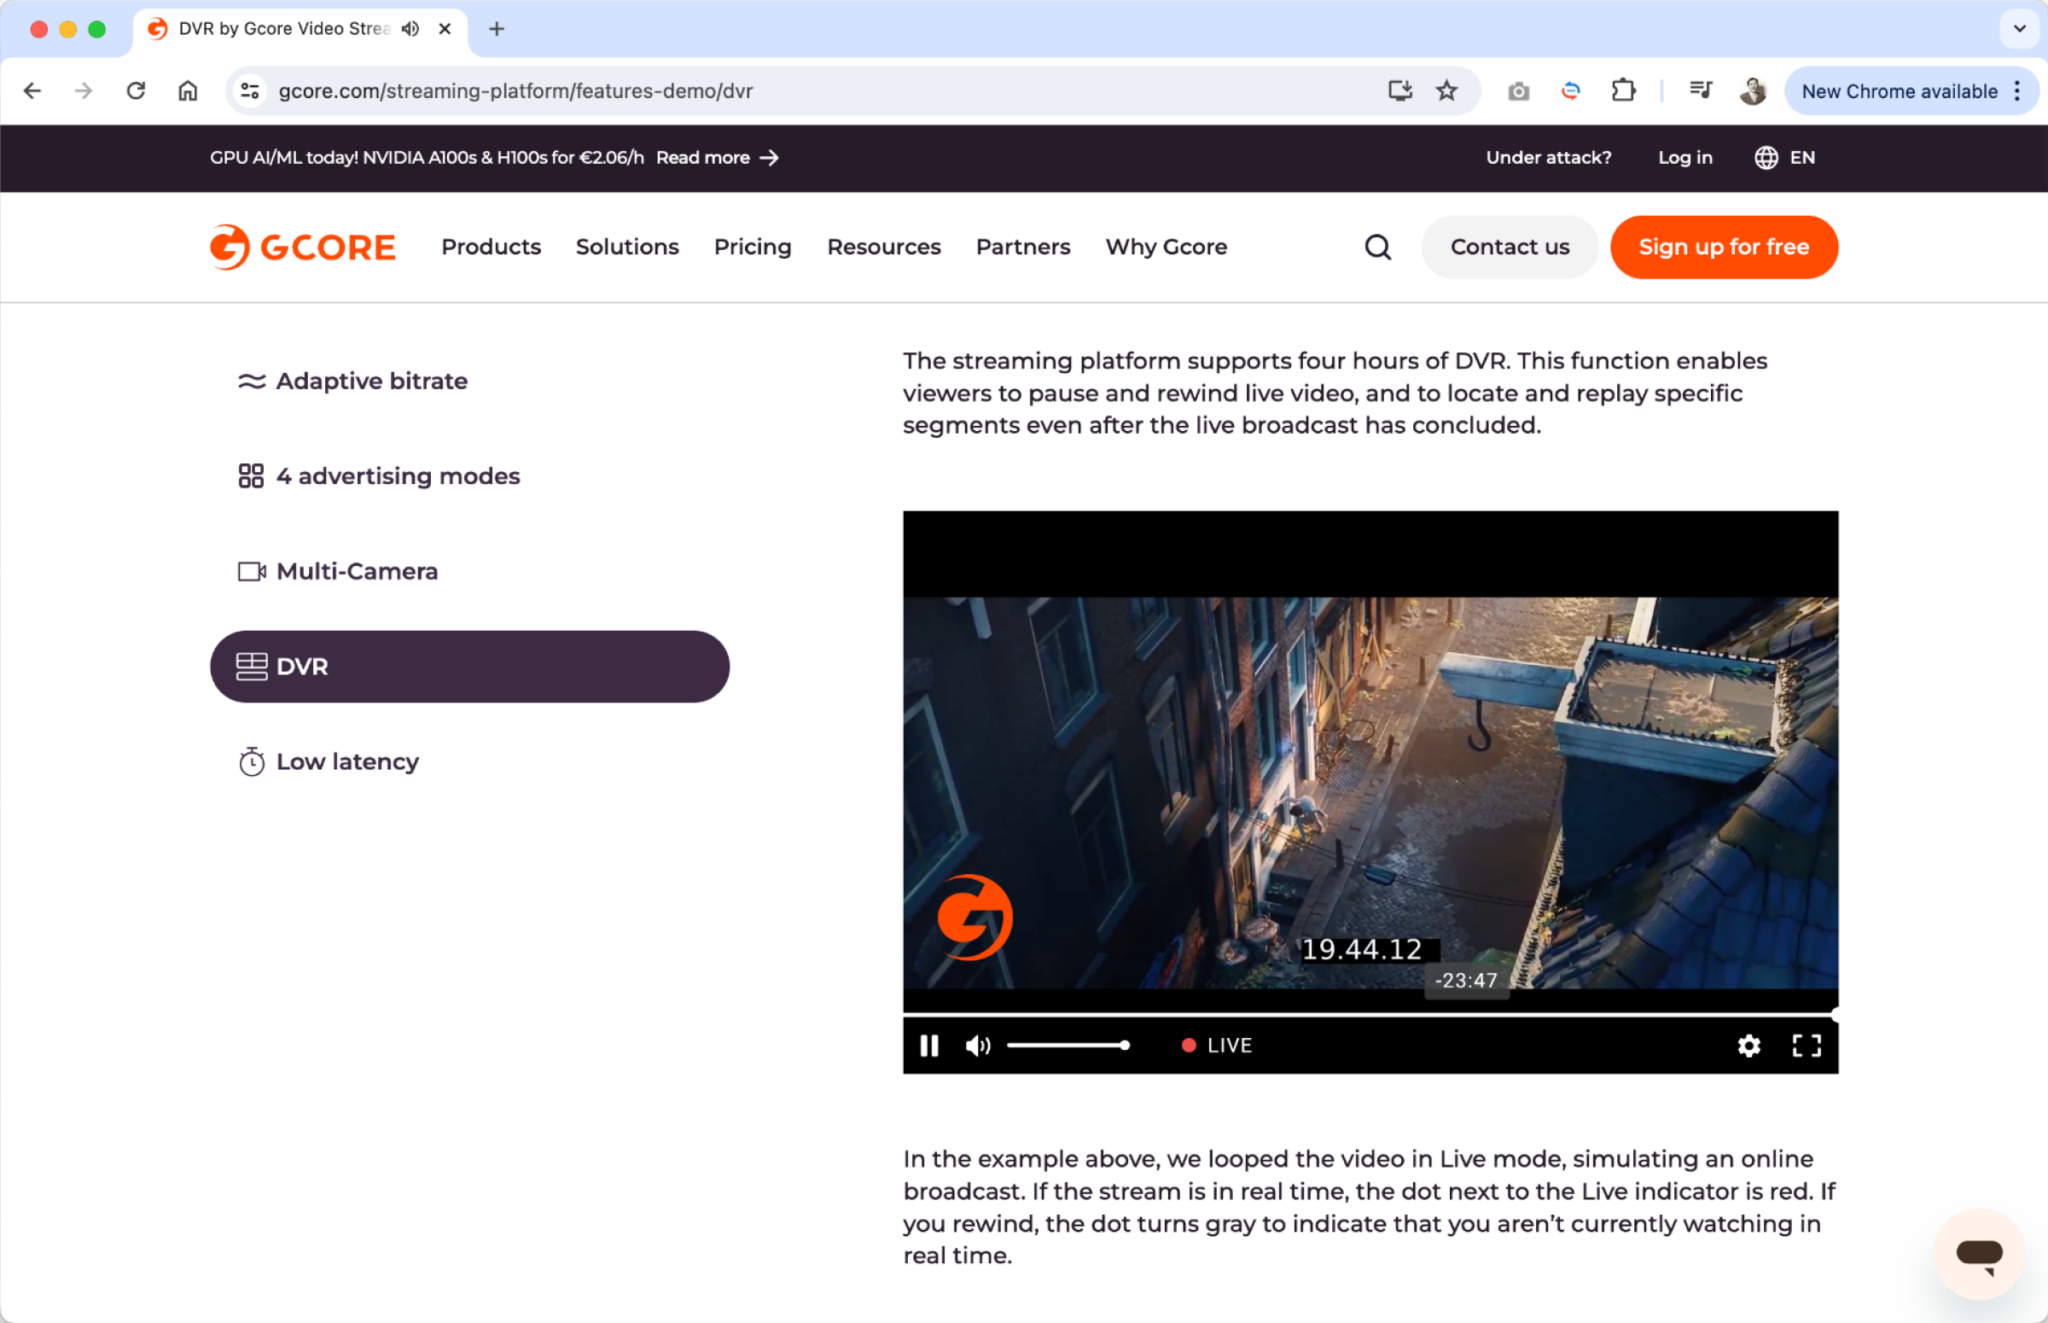Screen dimensions: 2048x1323
Task: Expand the language selector EN dropdown
Action: (1786, 157)
